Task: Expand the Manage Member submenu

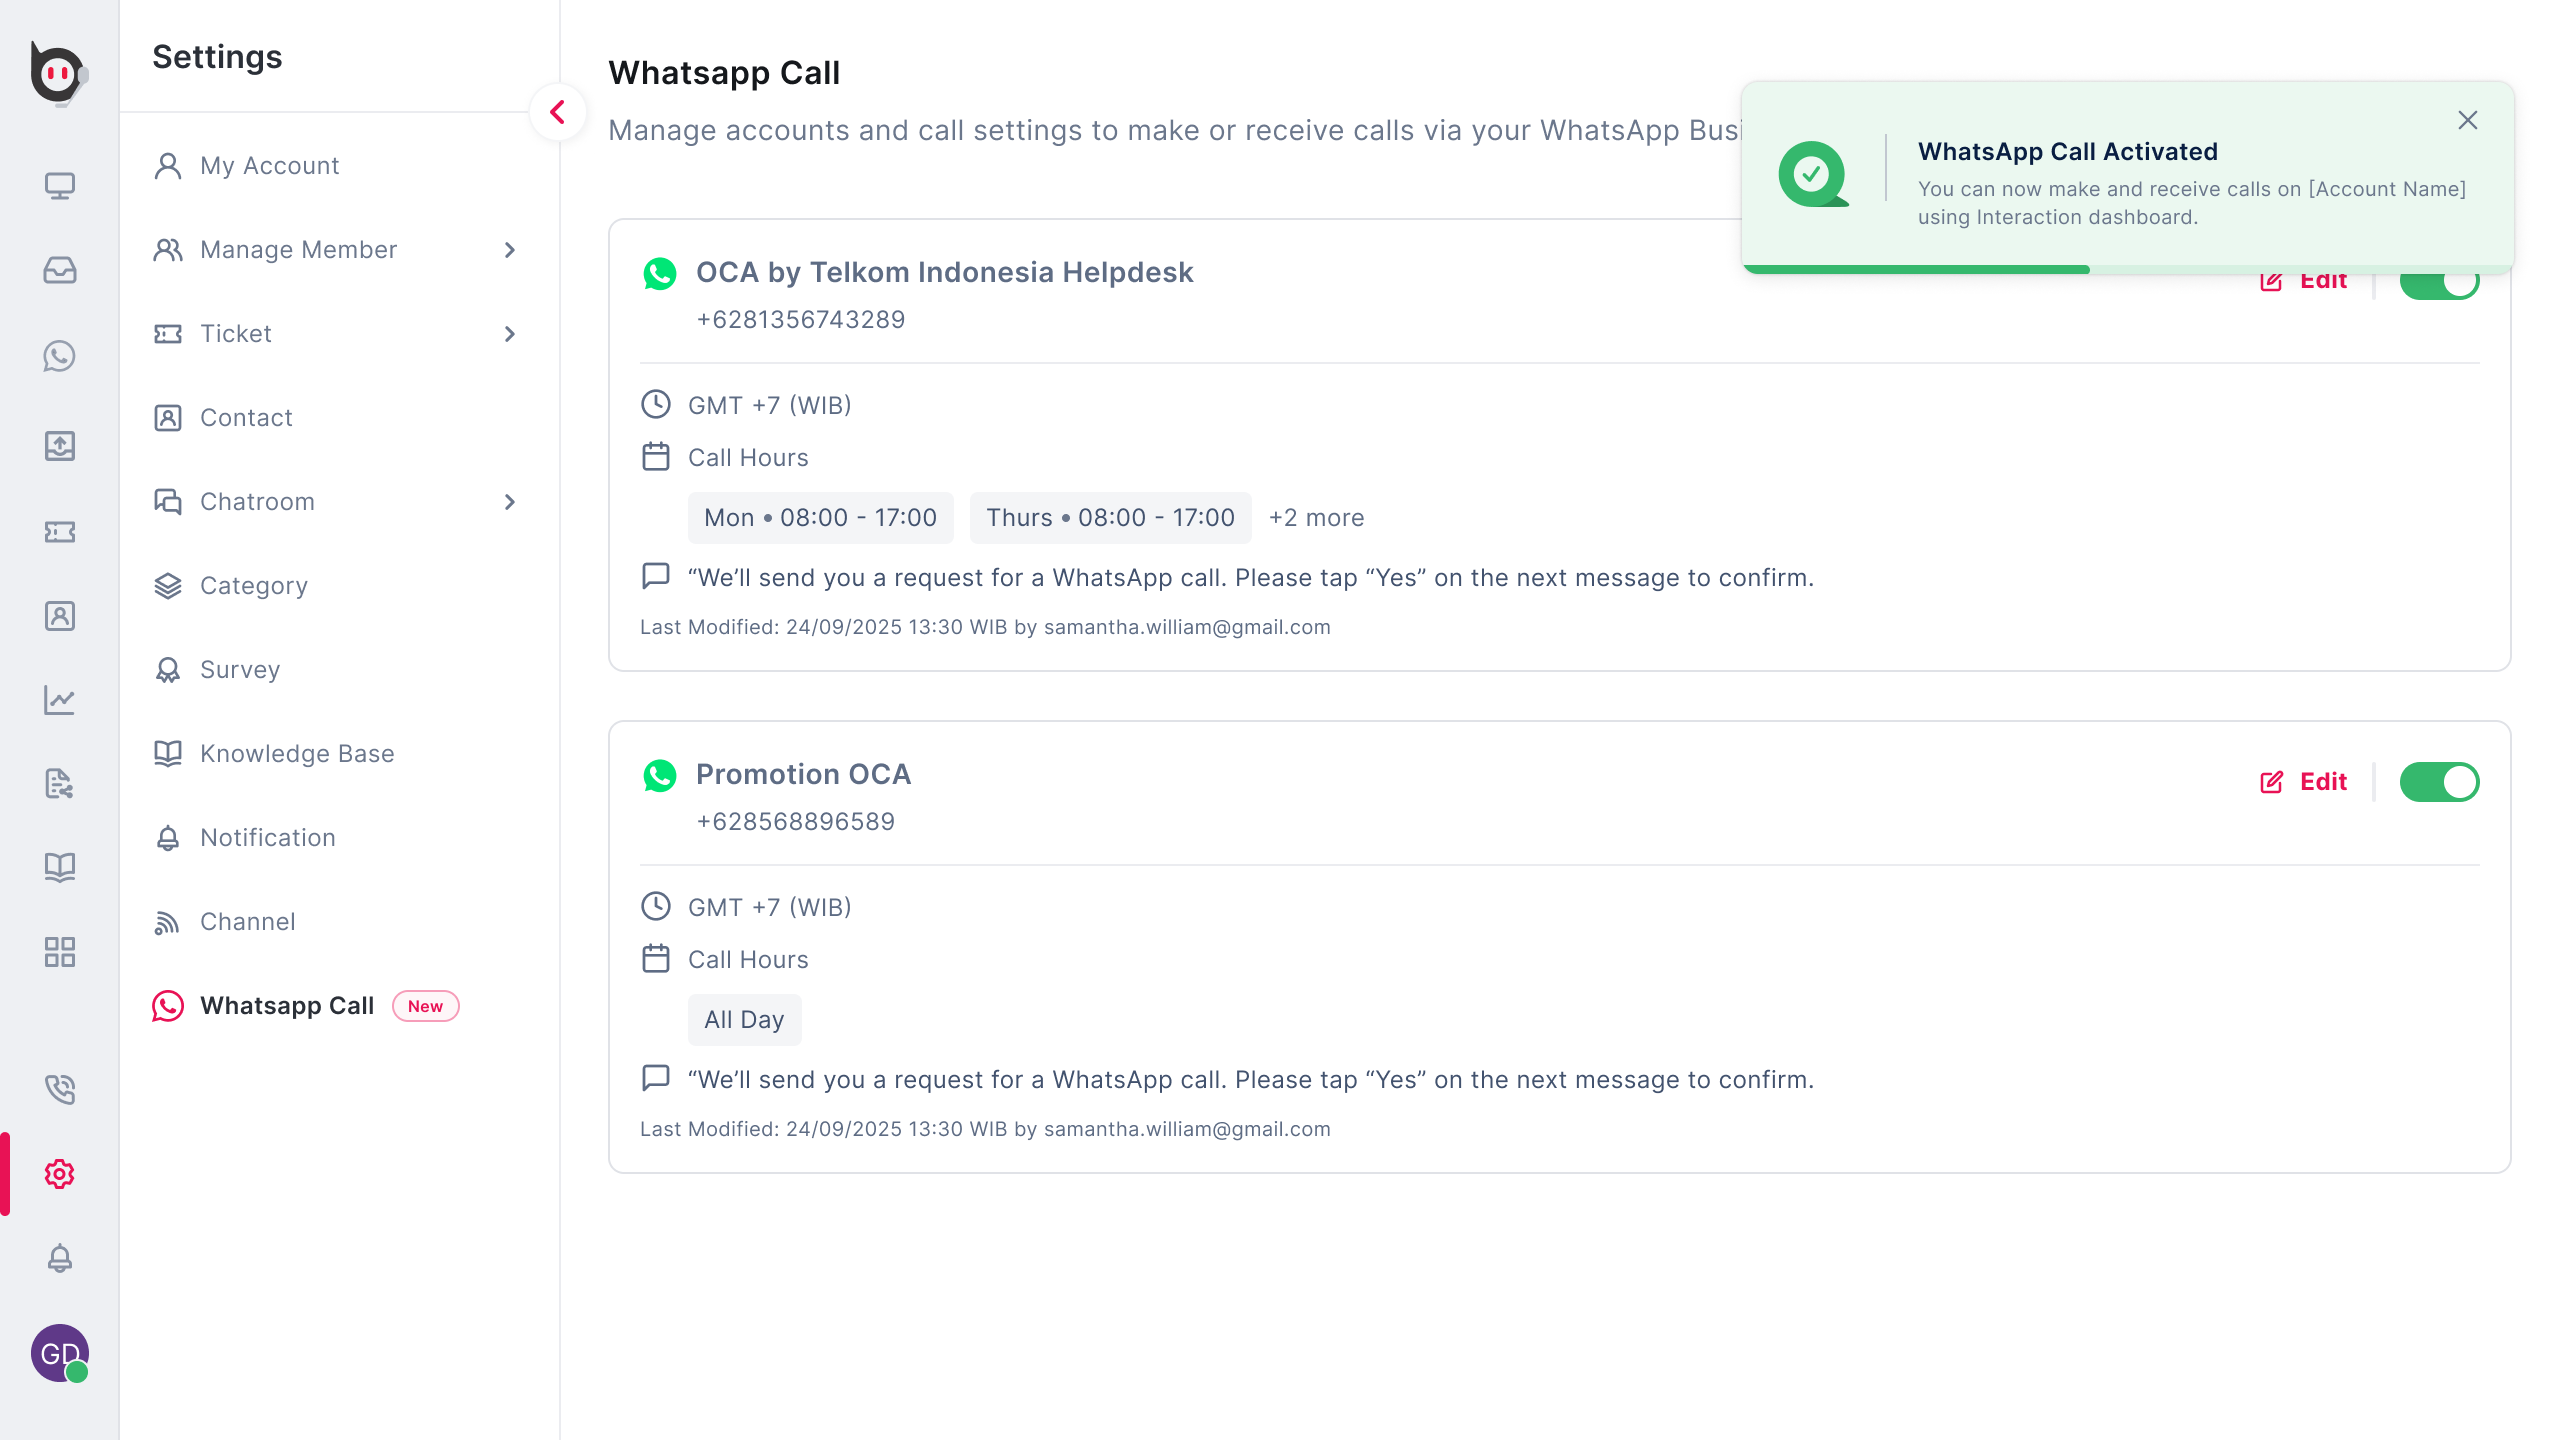Action: pos(510,250)
